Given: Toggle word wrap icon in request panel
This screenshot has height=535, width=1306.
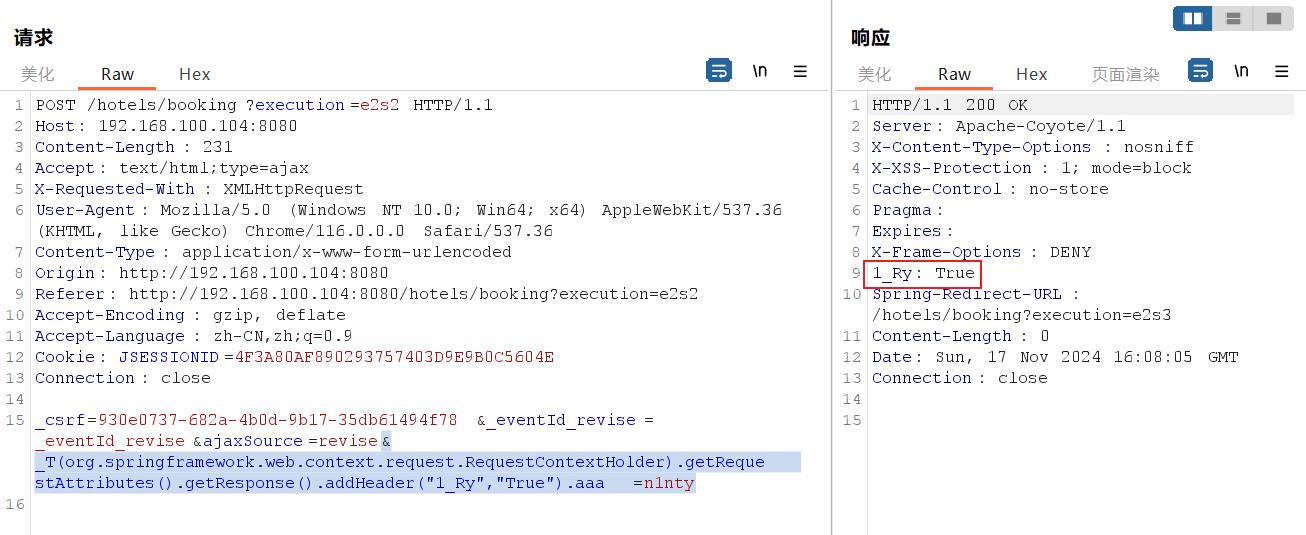Looking at the screenshot, I should (718, 71).
